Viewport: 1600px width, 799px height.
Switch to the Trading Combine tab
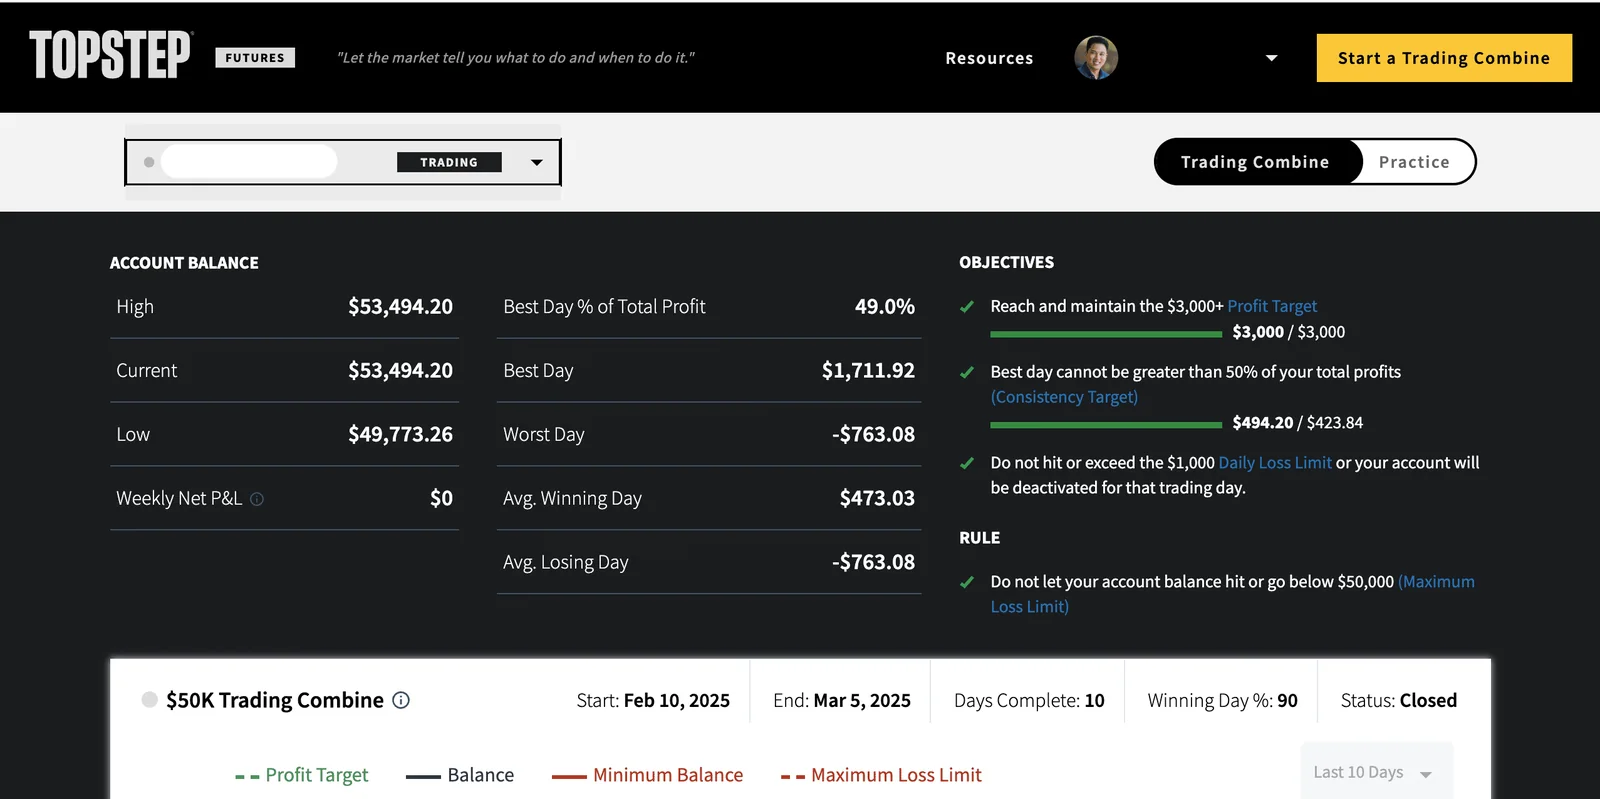pos(1255,162)
